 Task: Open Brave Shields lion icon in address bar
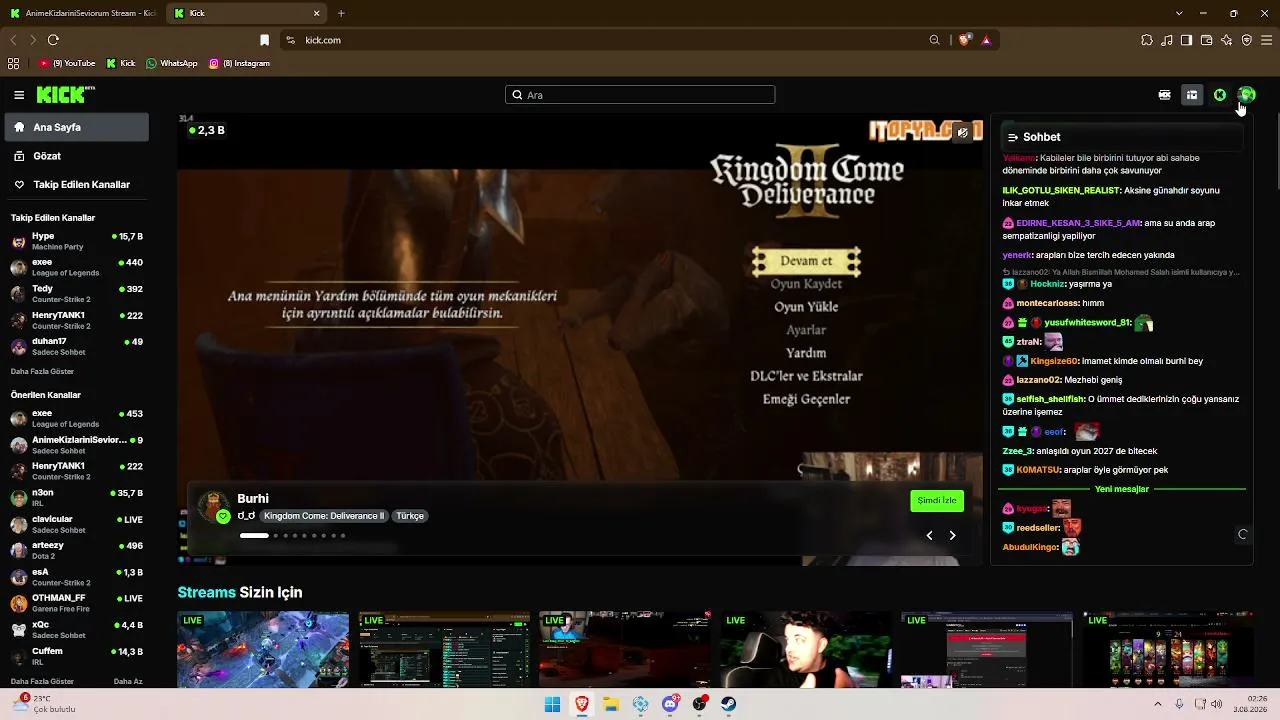pyautogui.click(x=965, y=40)
